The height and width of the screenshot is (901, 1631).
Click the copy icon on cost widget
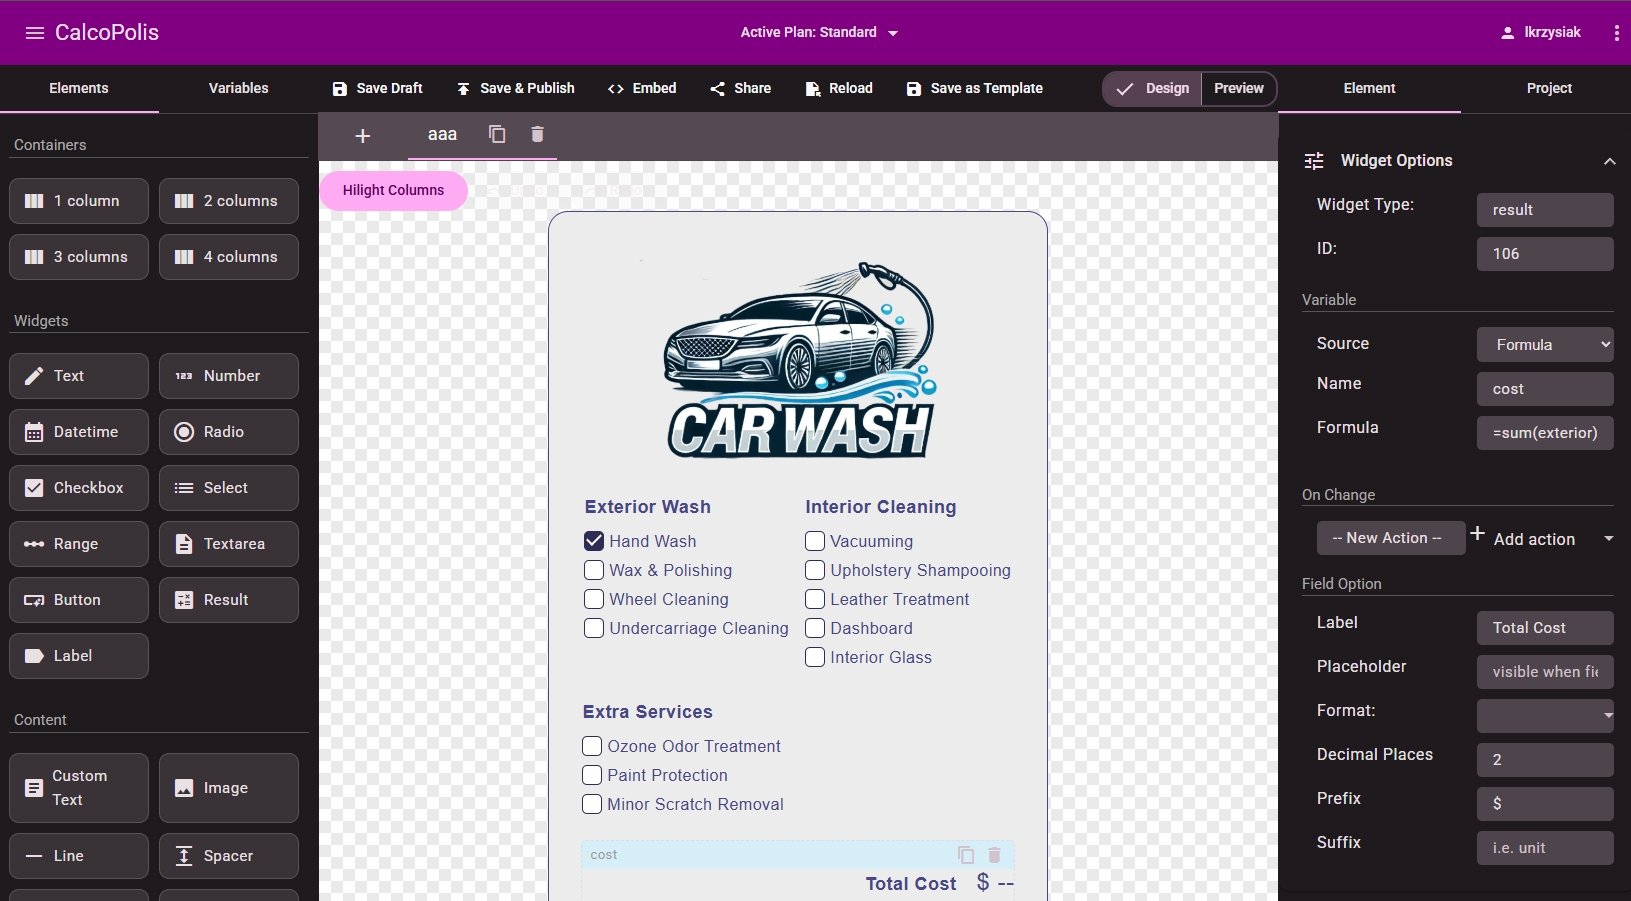click(966, 855)
